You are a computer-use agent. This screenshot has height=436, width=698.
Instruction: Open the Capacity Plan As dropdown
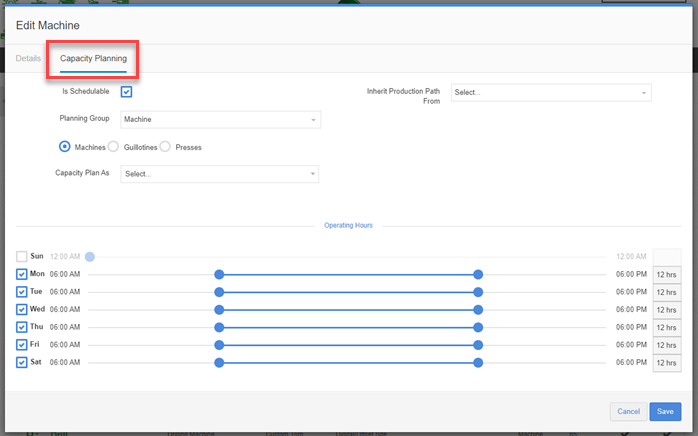(219, 174)
